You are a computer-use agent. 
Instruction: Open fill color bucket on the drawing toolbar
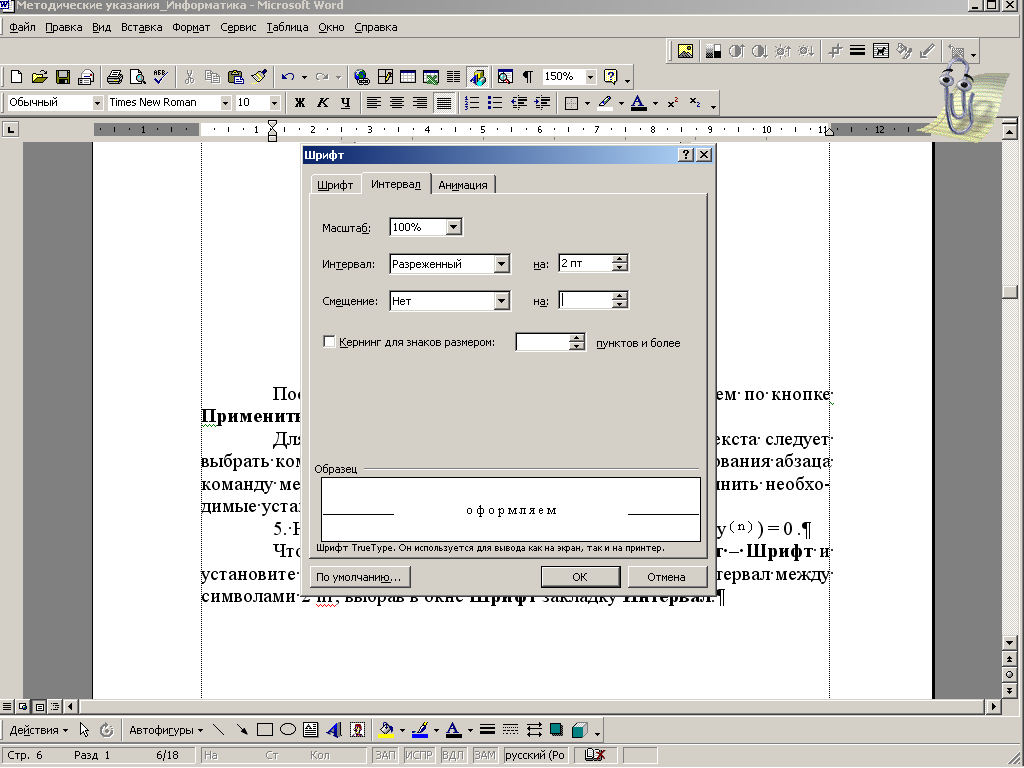386,730
